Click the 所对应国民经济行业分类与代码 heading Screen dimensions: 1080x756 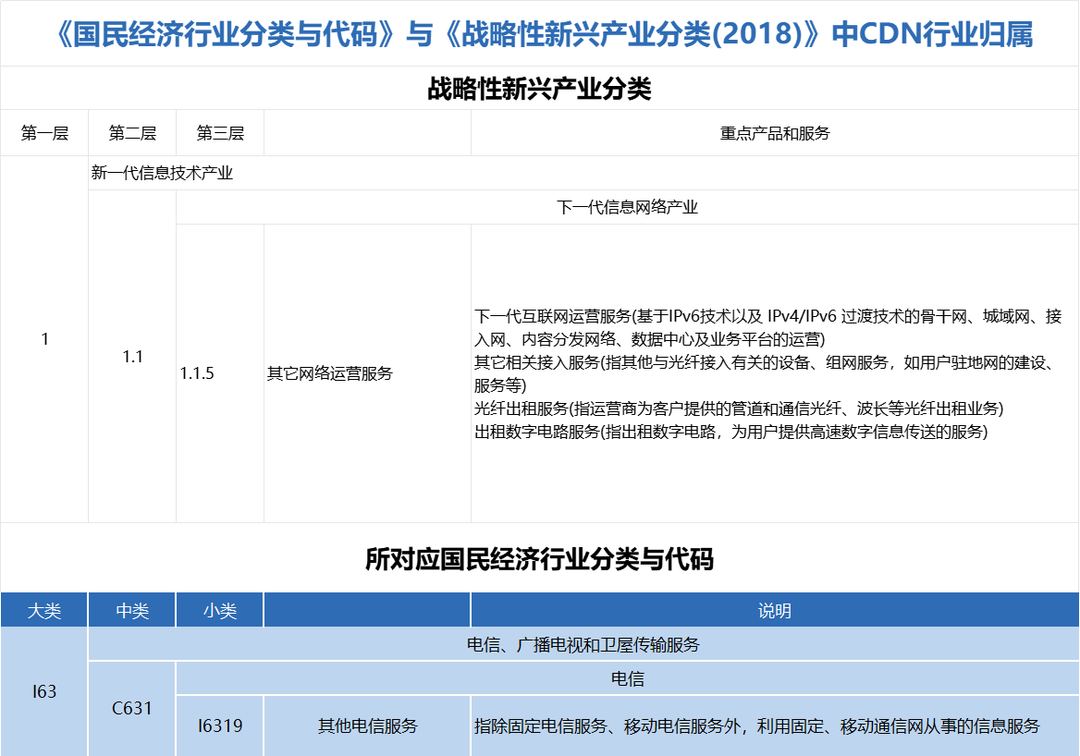[540, 559]
